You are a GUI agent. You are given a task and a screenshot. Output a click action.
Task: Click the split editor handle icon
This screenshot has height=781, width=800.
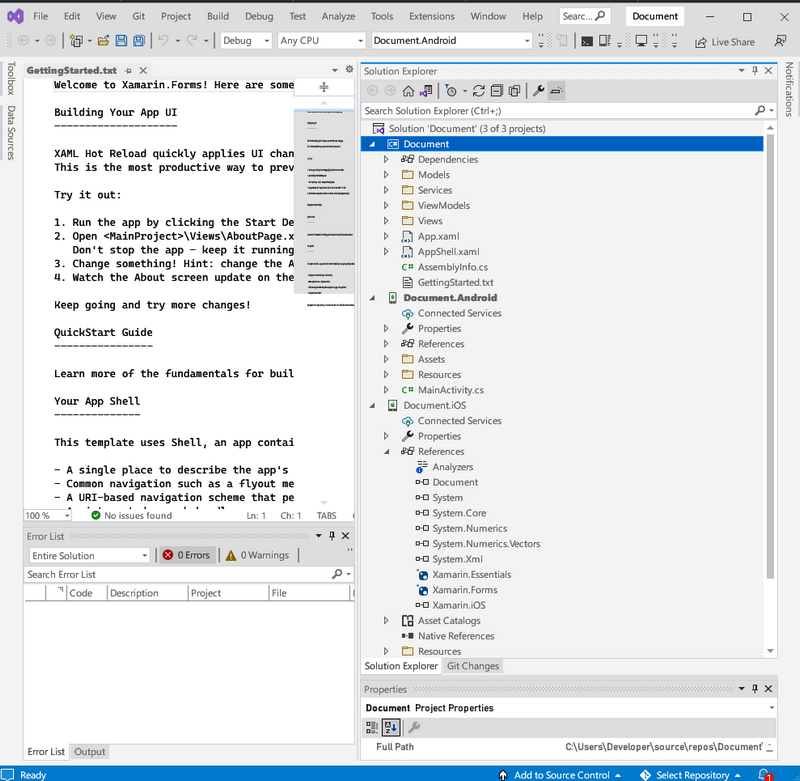coord(323,87)
